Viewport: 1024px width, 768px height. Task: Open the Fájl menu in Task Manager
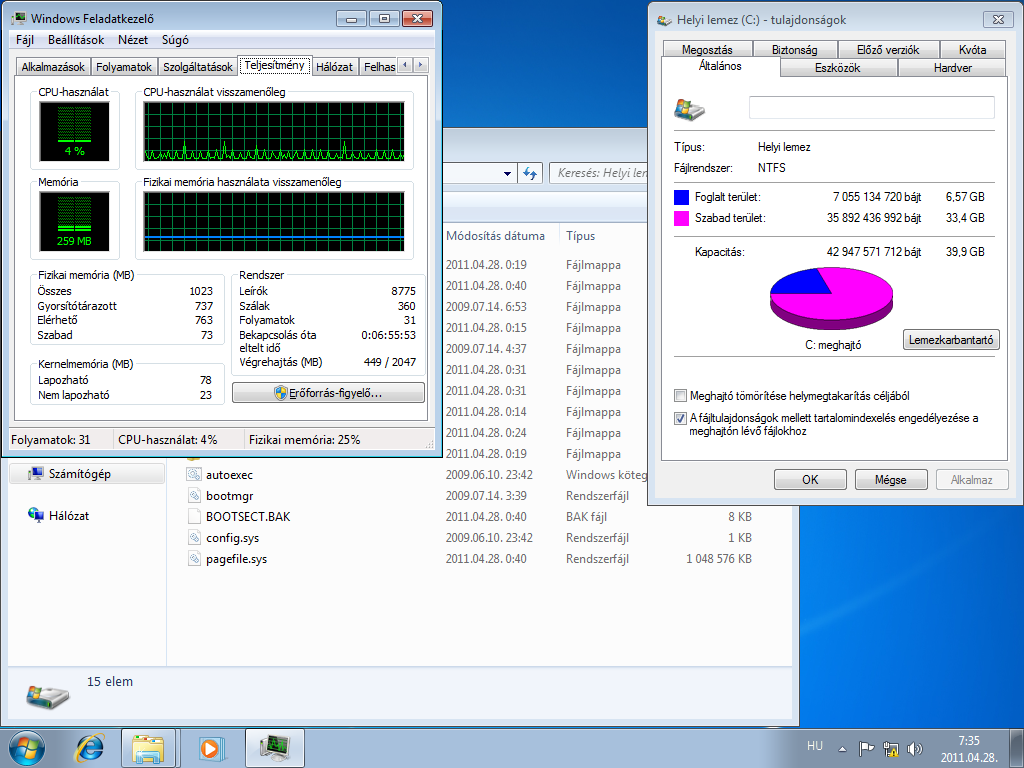25,40
